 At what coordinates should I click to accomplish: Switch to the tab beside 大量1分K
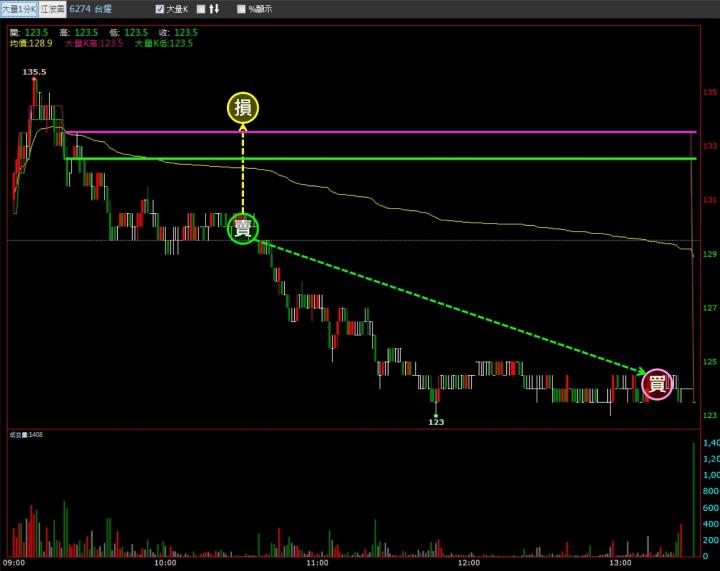coord(53,9)
